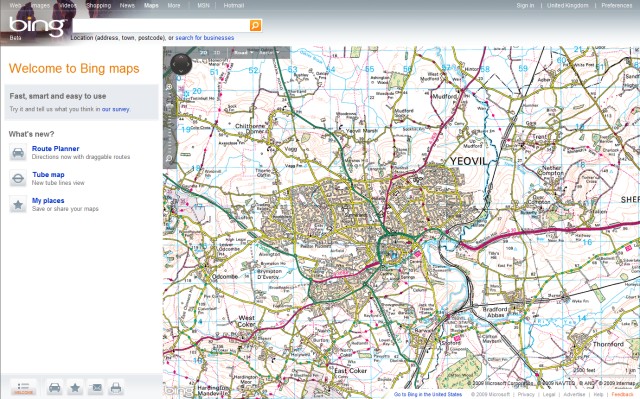Click 'search for businesses' link
Viewport: 640px width, 399px height.
(205, 38)
